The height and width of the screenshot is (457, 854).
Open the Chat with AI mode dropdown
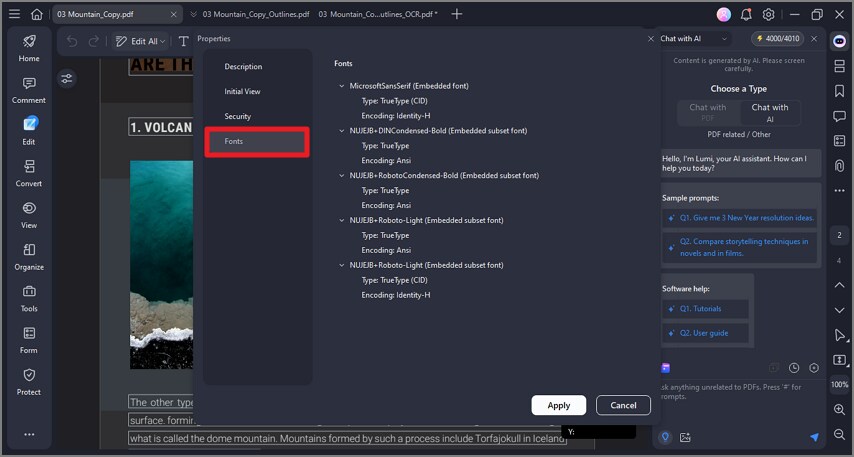[x=694, y=39]
